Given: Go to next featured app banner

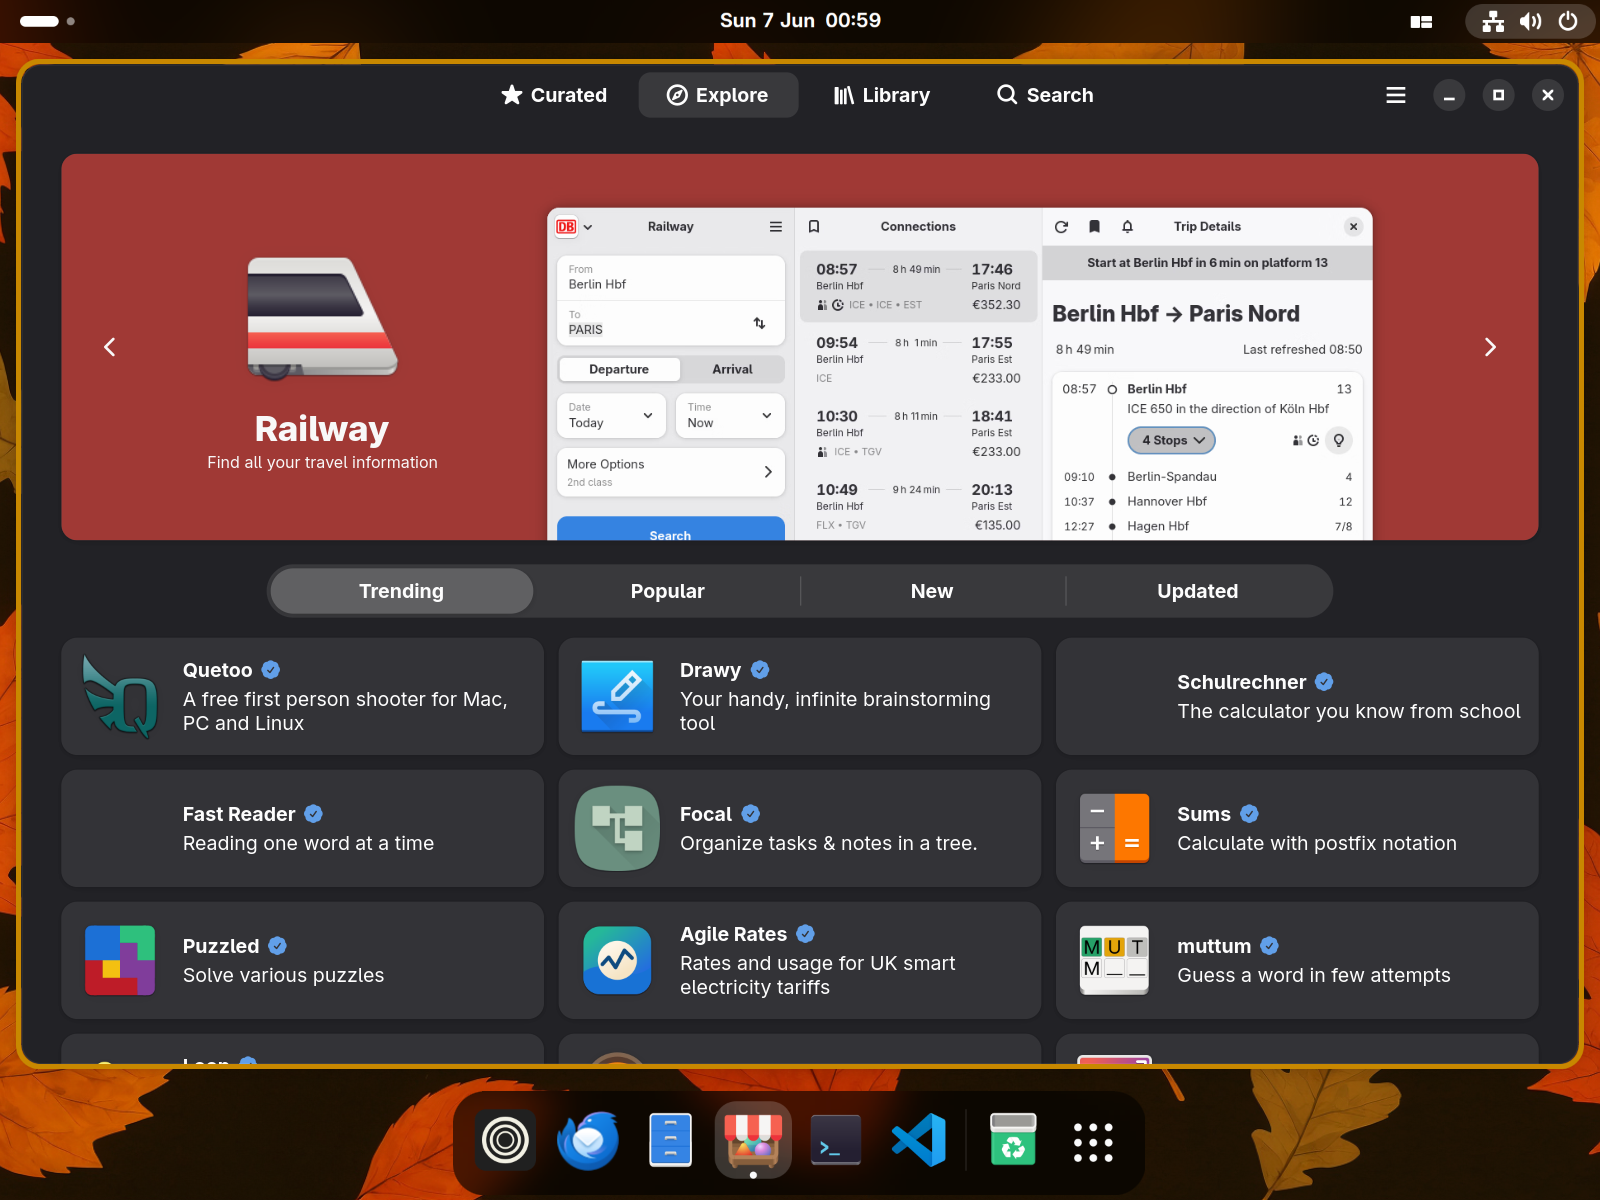Looking at the screenshot, I should (x=1490, y=347).
